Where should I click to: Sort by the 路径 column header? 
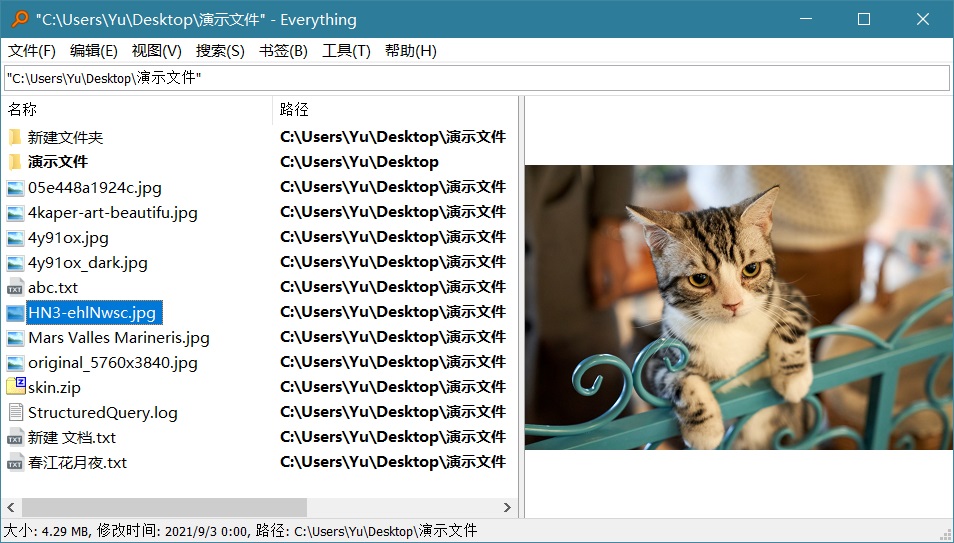[394, 110]
